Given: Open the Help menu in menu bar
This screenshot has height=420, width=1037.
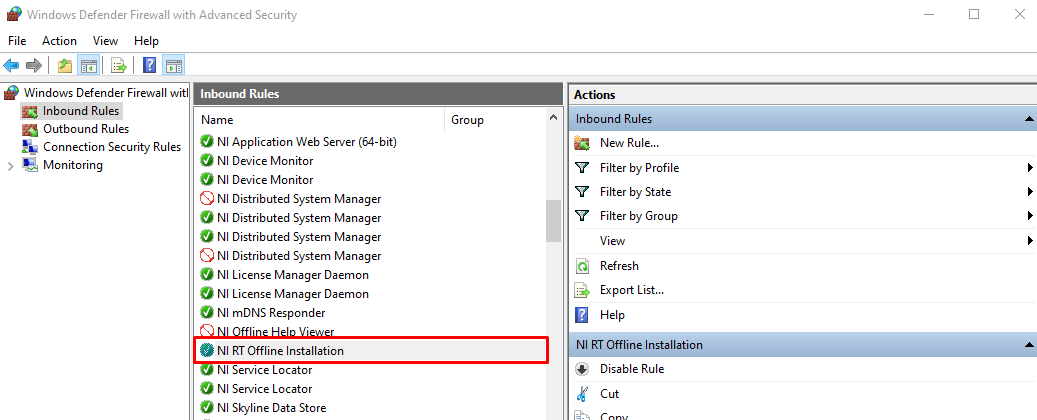Looking at the screenshot, I should pyautogui.click(x=146, y=41).
